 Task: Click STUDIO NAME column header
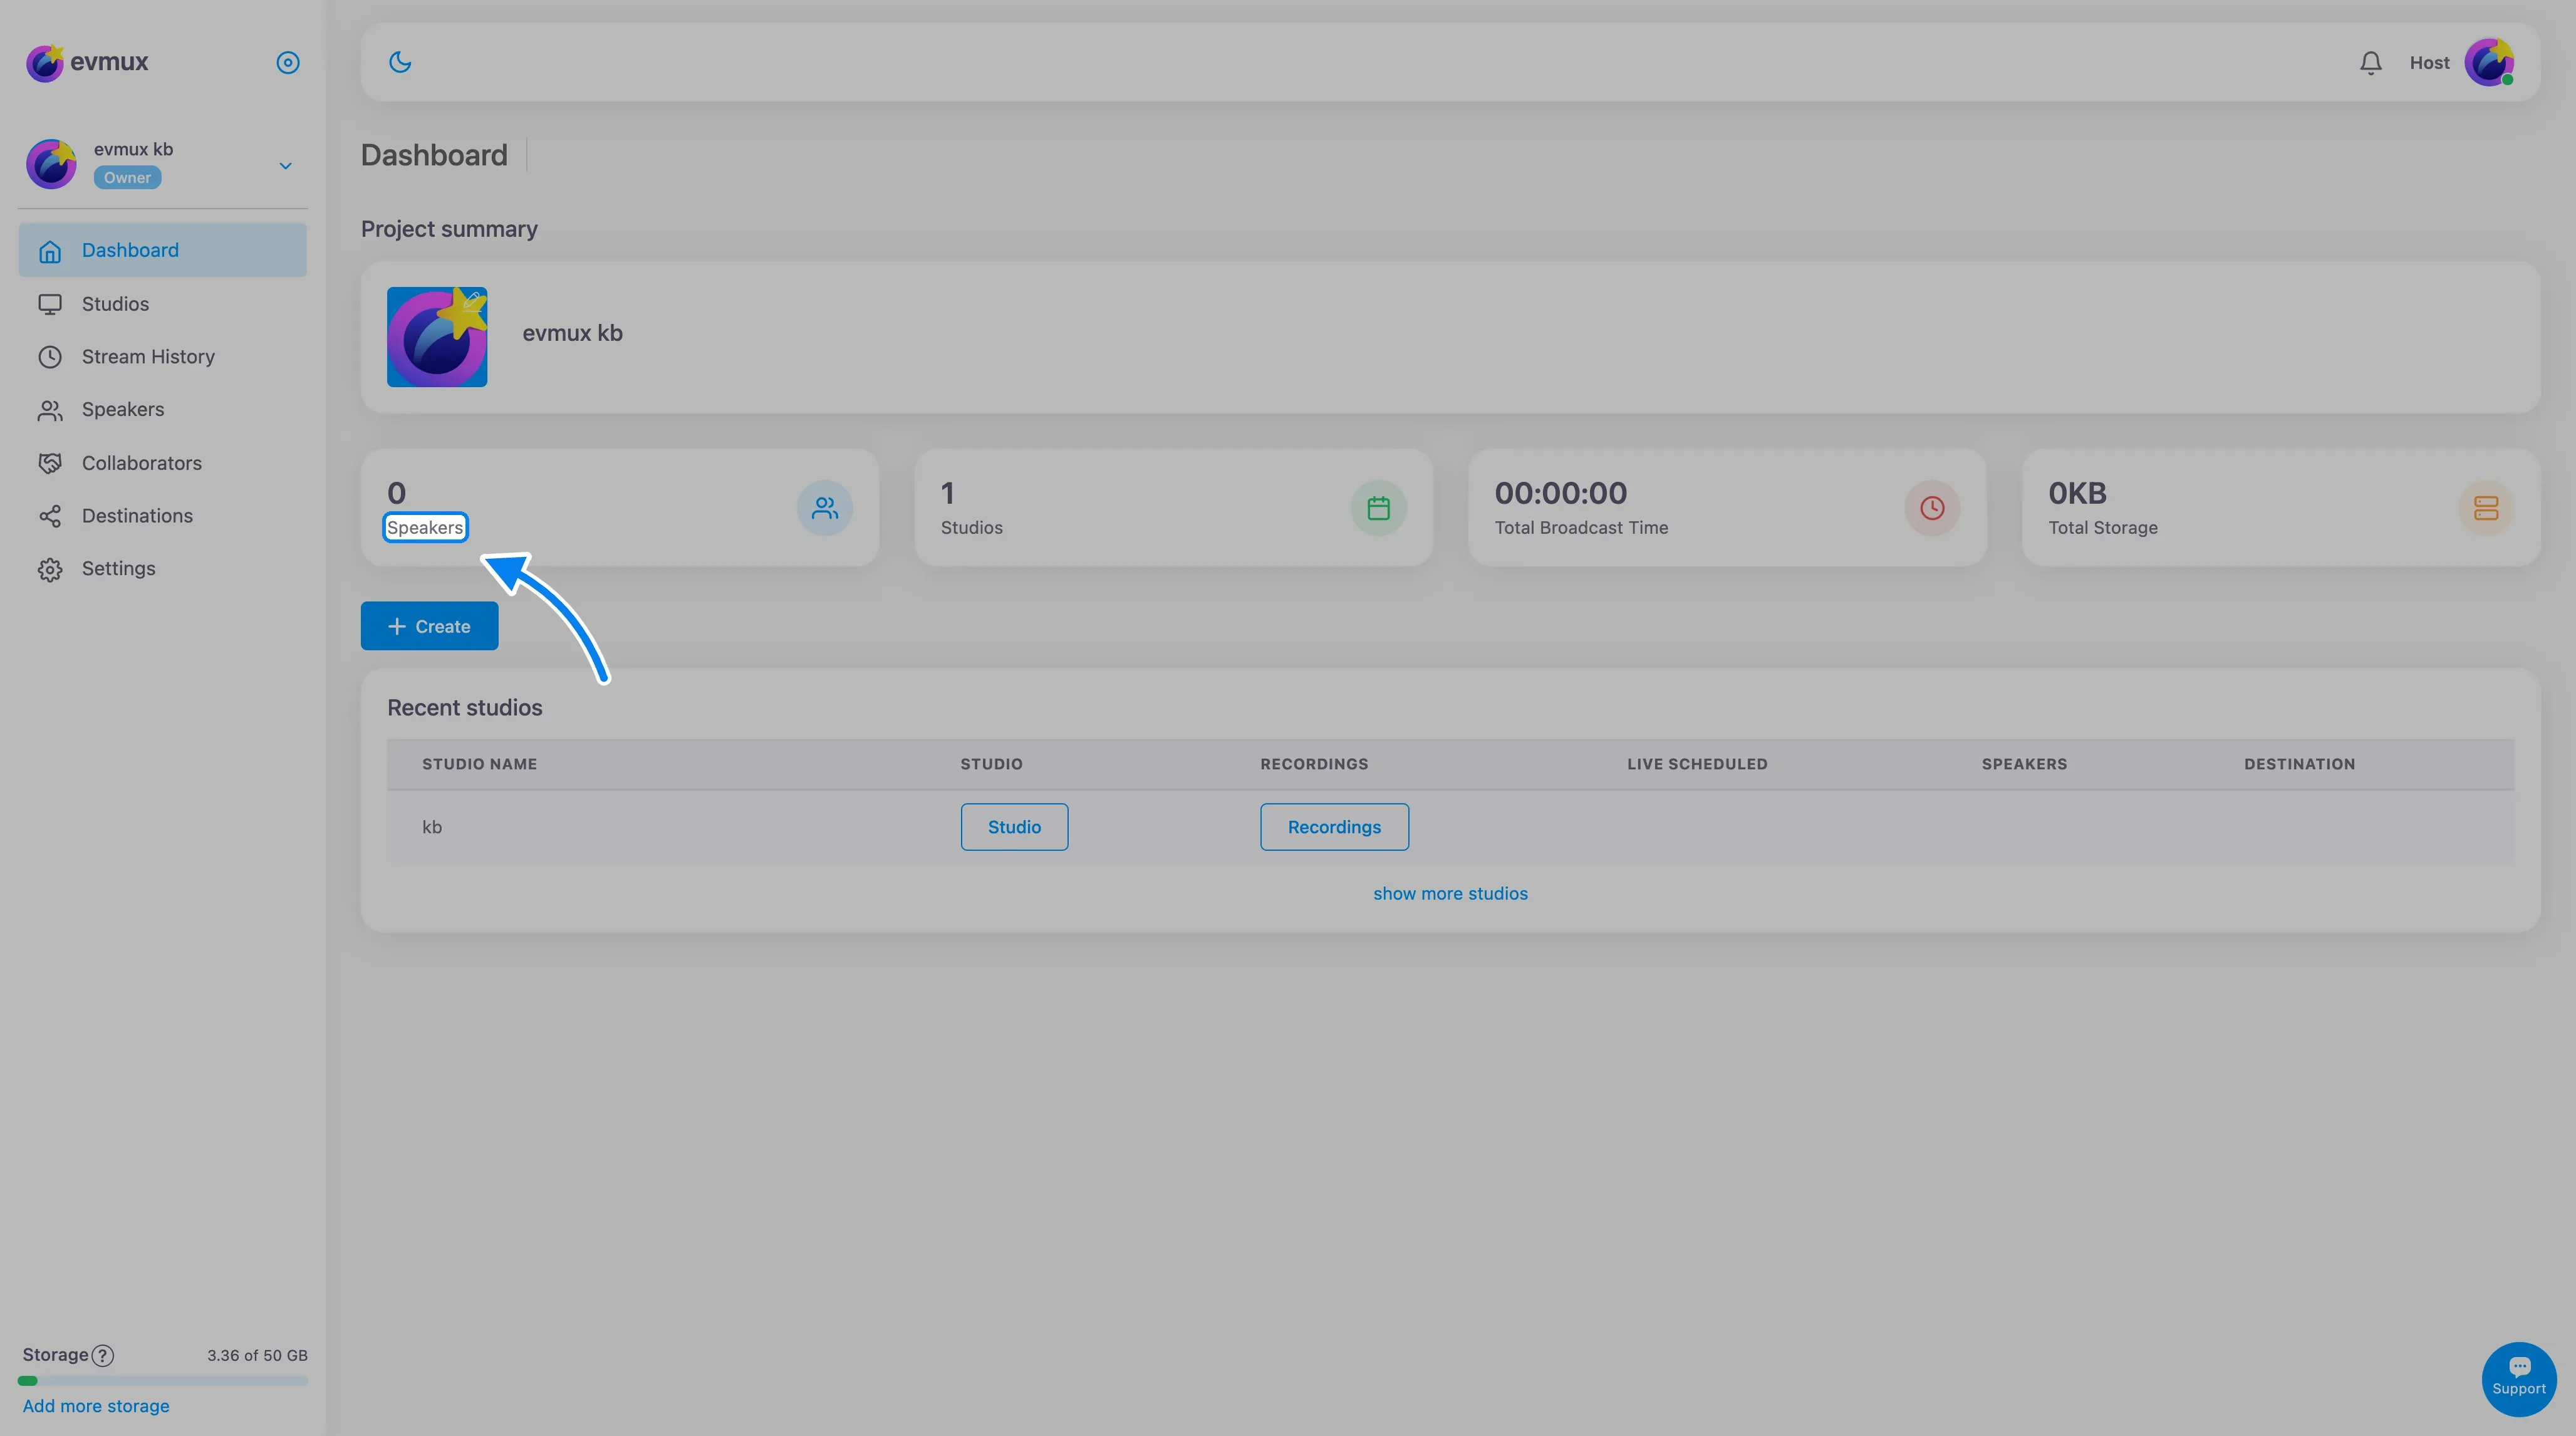pyautogui.click(x=479, y=764)
